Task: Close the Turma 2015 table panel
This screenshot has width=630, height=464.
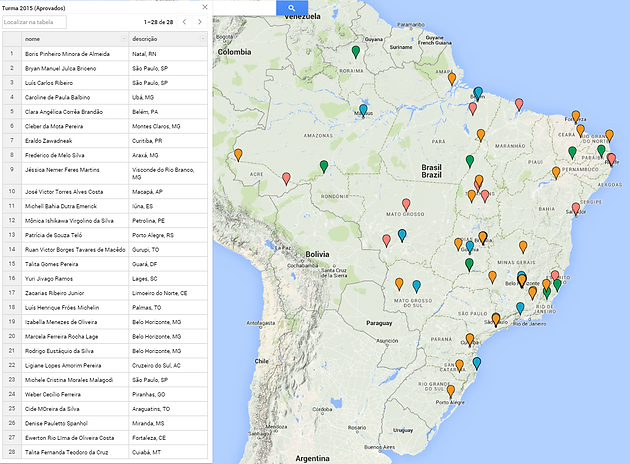Action: click(205, 7)
